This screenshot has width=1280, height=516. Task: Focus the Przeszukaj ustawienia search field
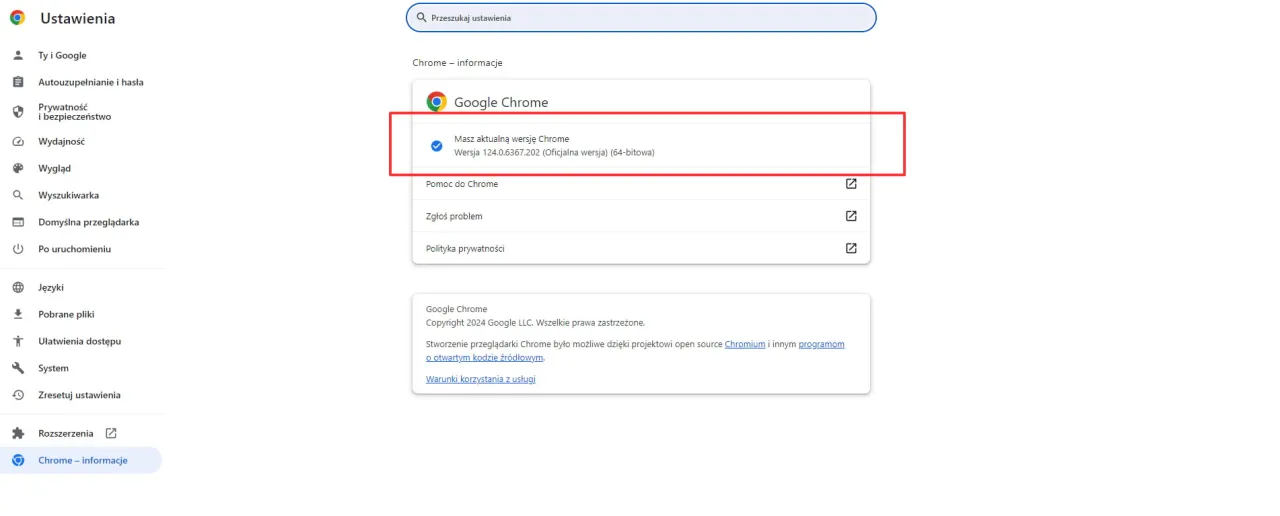[640, 18]
